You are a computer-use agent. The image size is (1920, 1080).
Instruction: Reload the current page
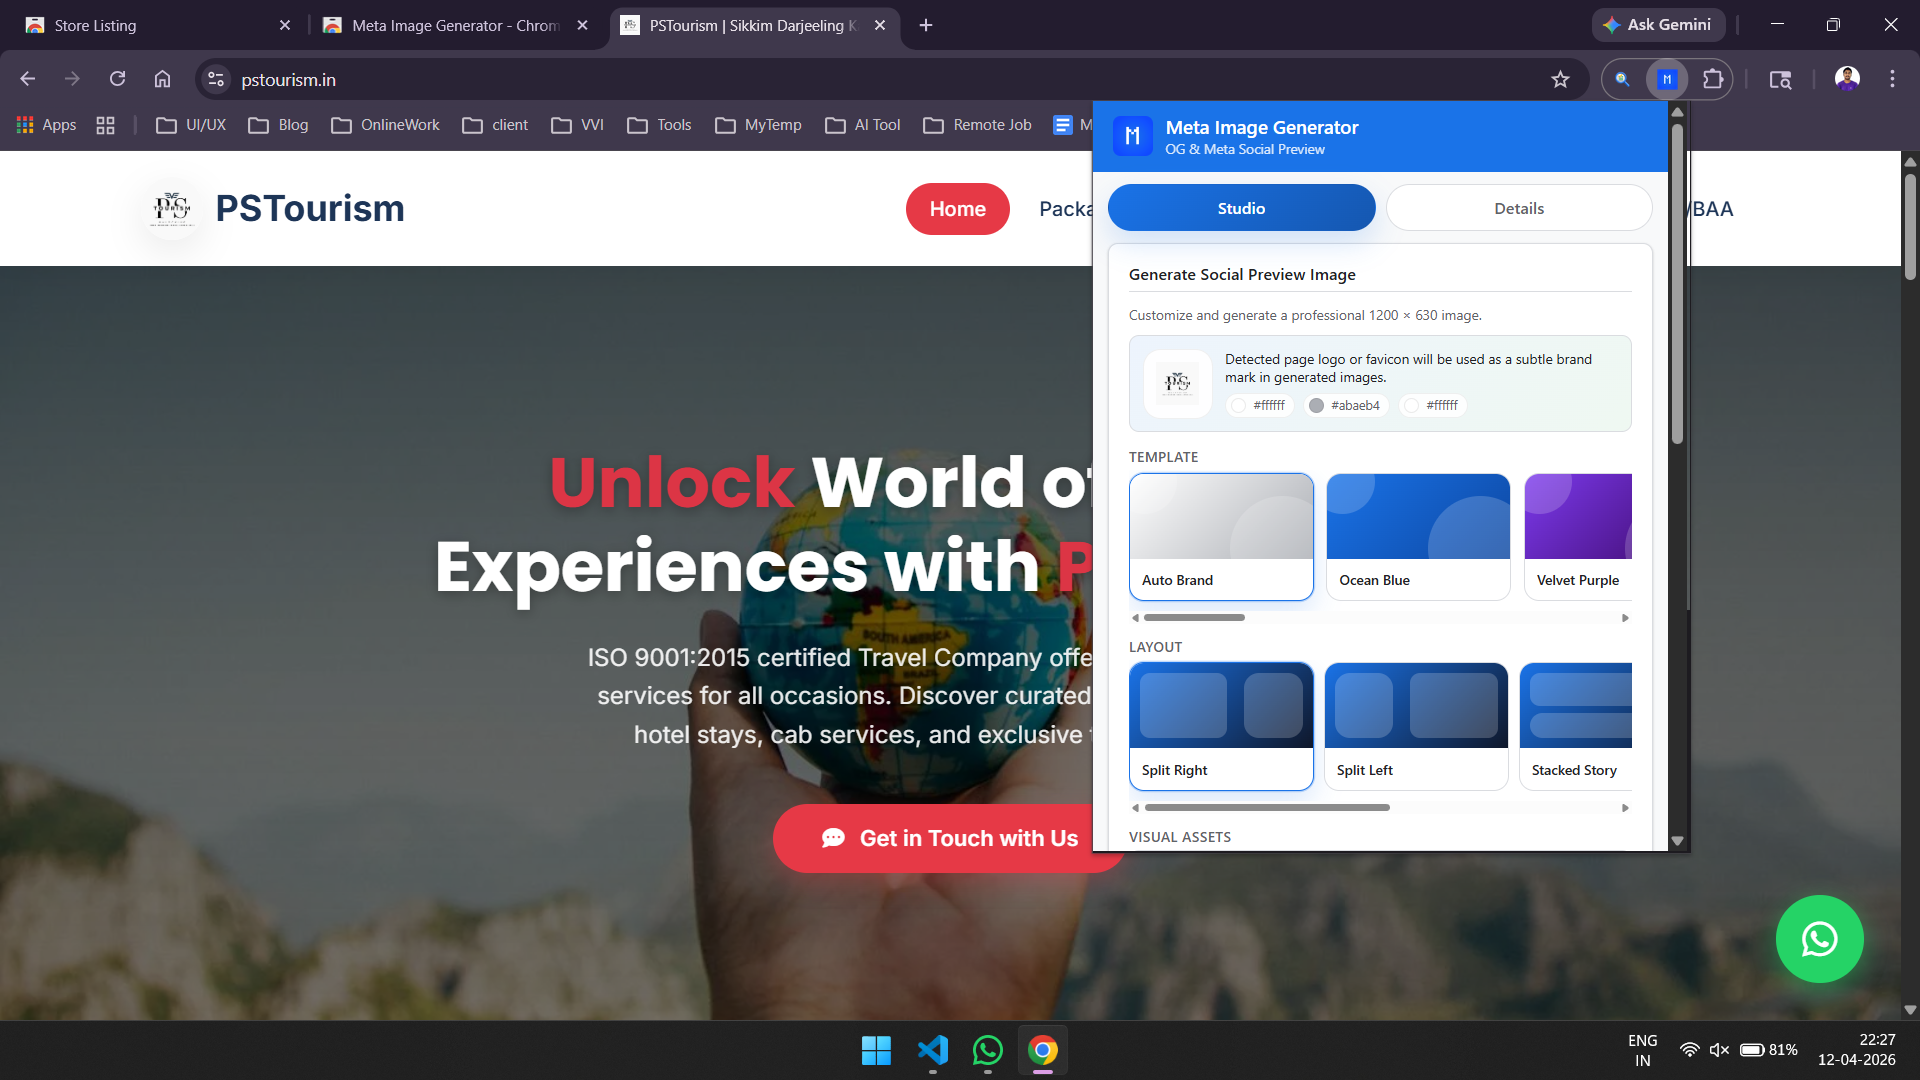click(117, 78)
